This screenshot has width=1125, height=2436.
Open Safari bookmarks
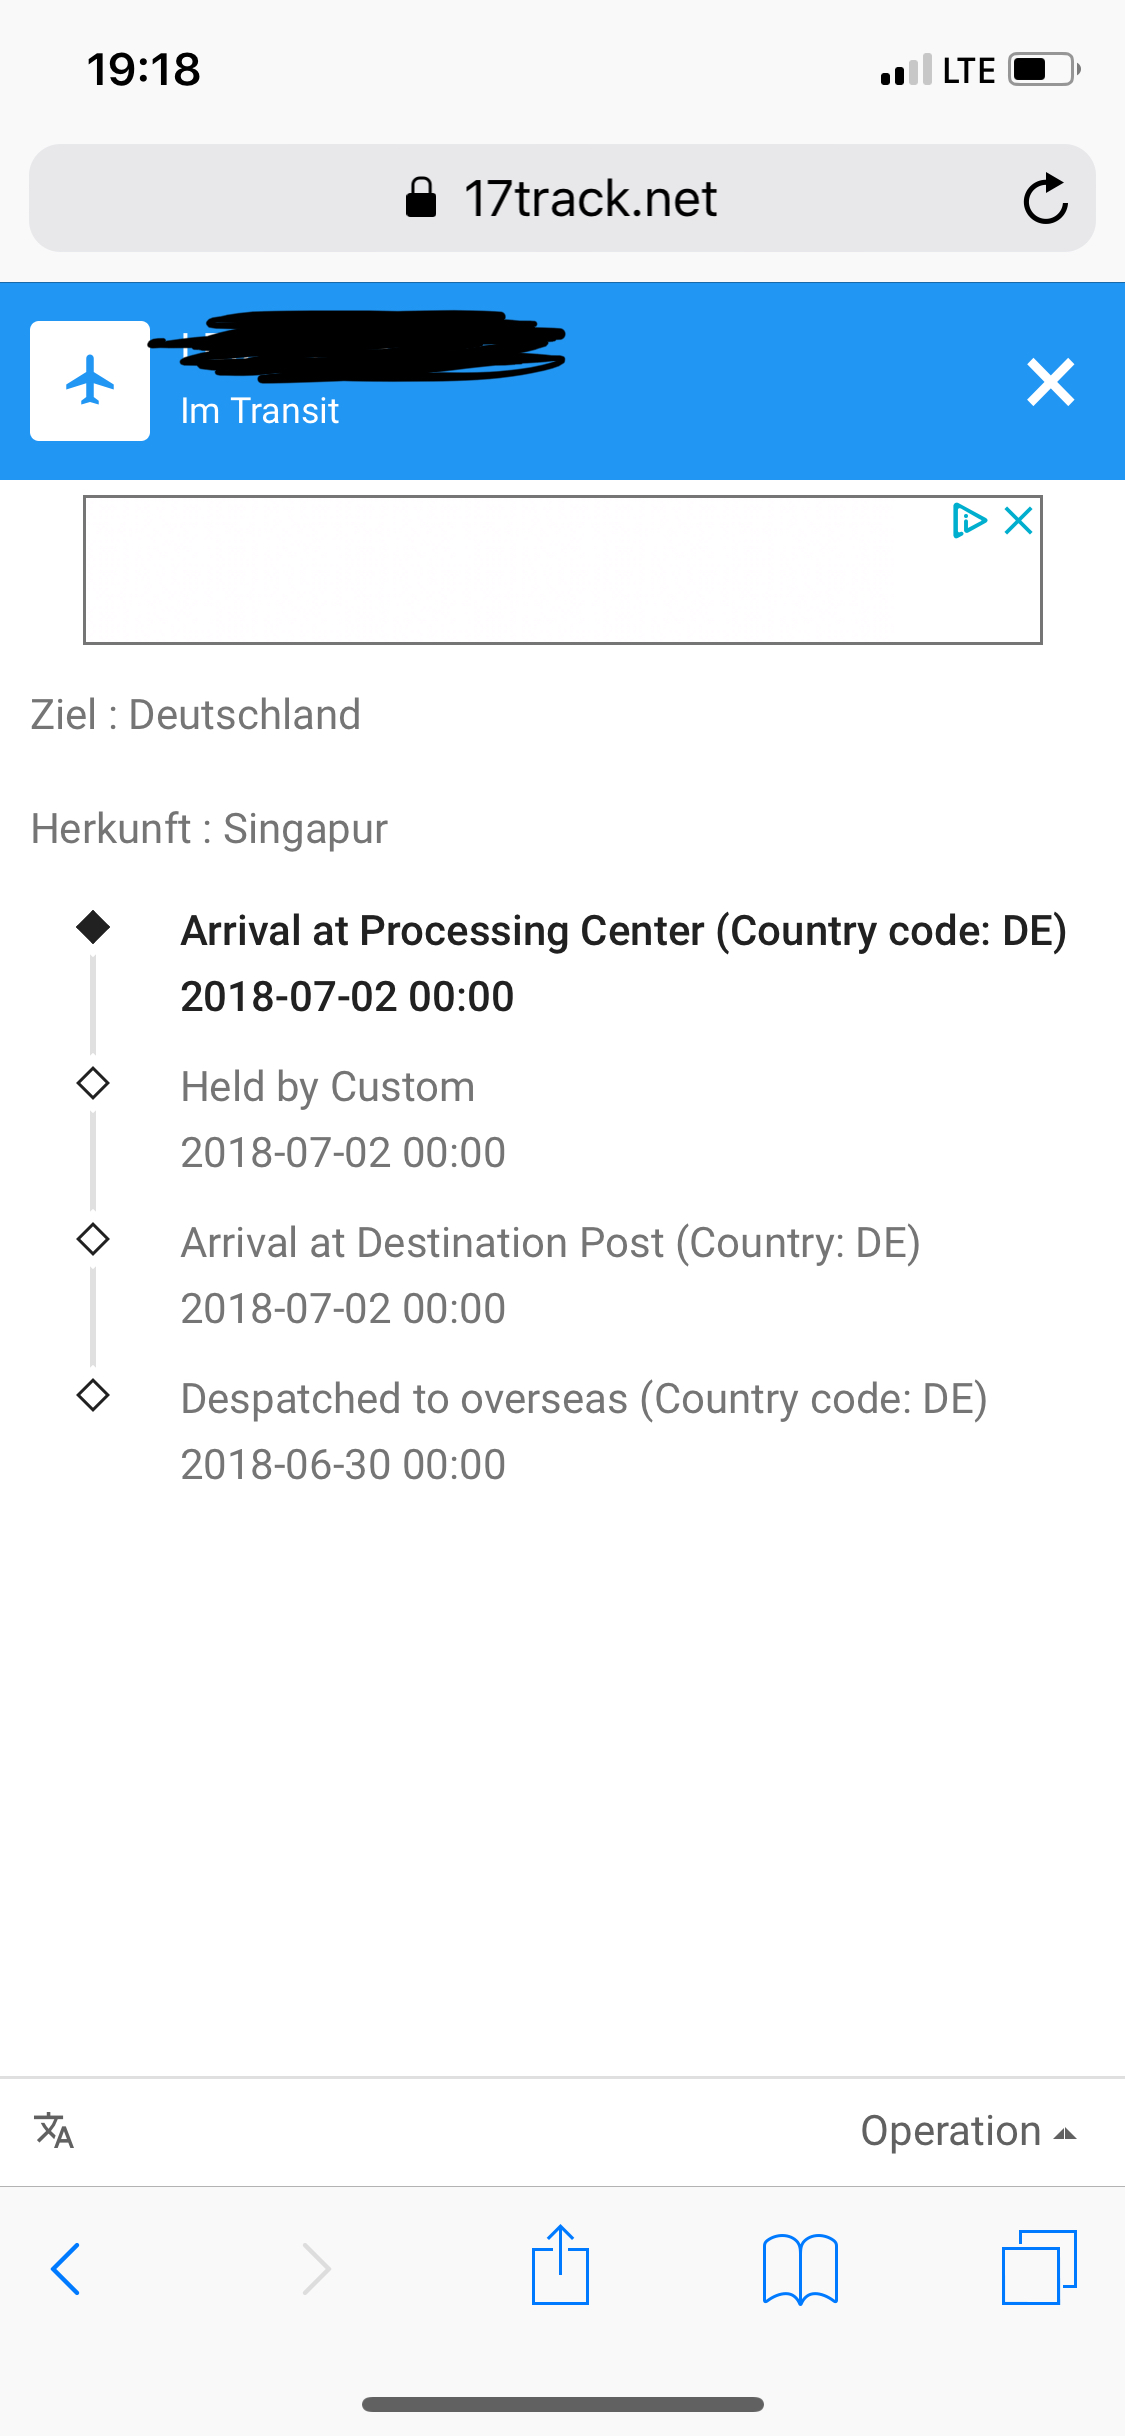pyautogui.click(x=800, y=2268)
